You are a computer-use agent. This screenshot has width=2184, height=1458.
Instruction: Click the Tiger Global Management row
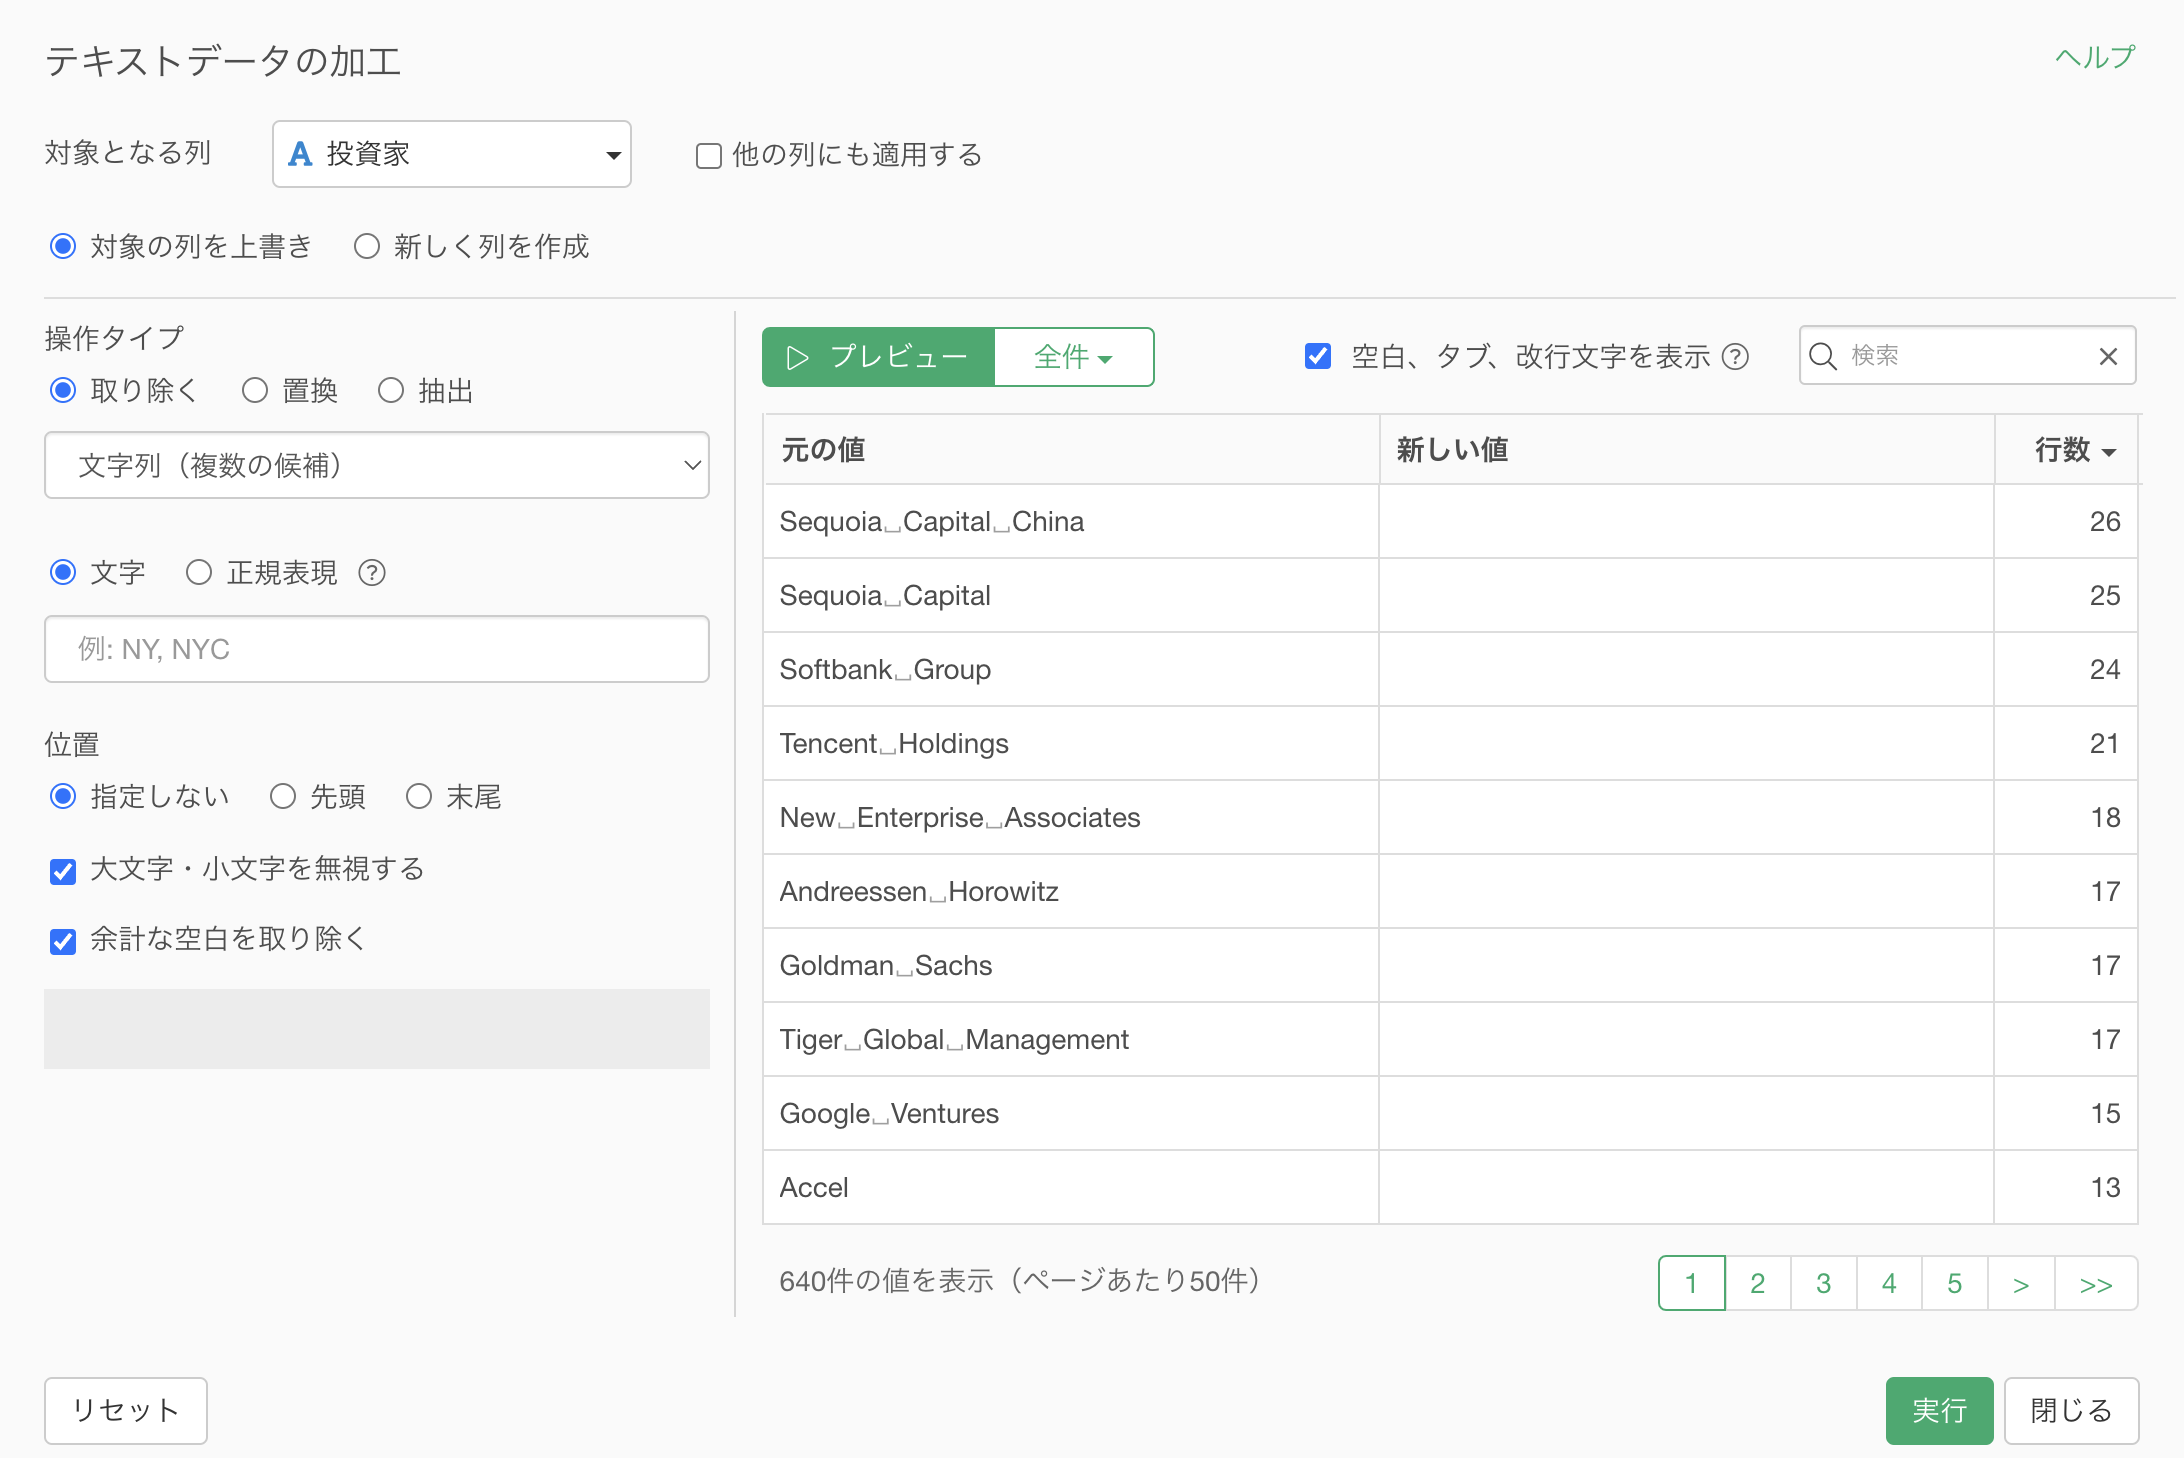pyautogui.click(x=1450, y=1040)
